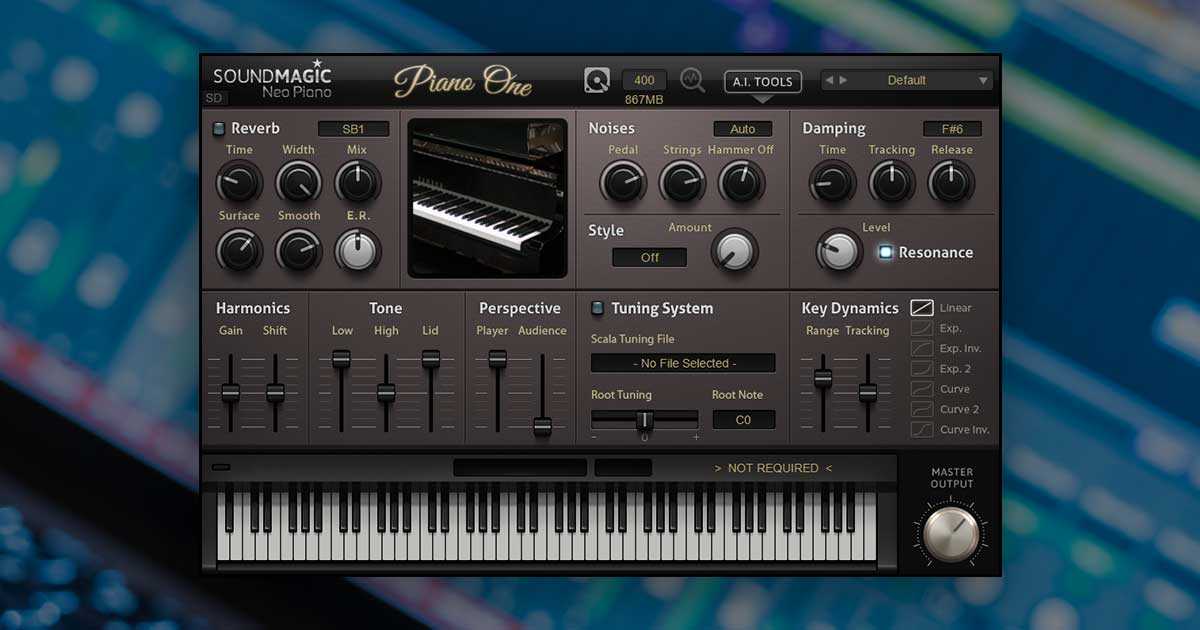Toggle the Reverb power switch

219,128
